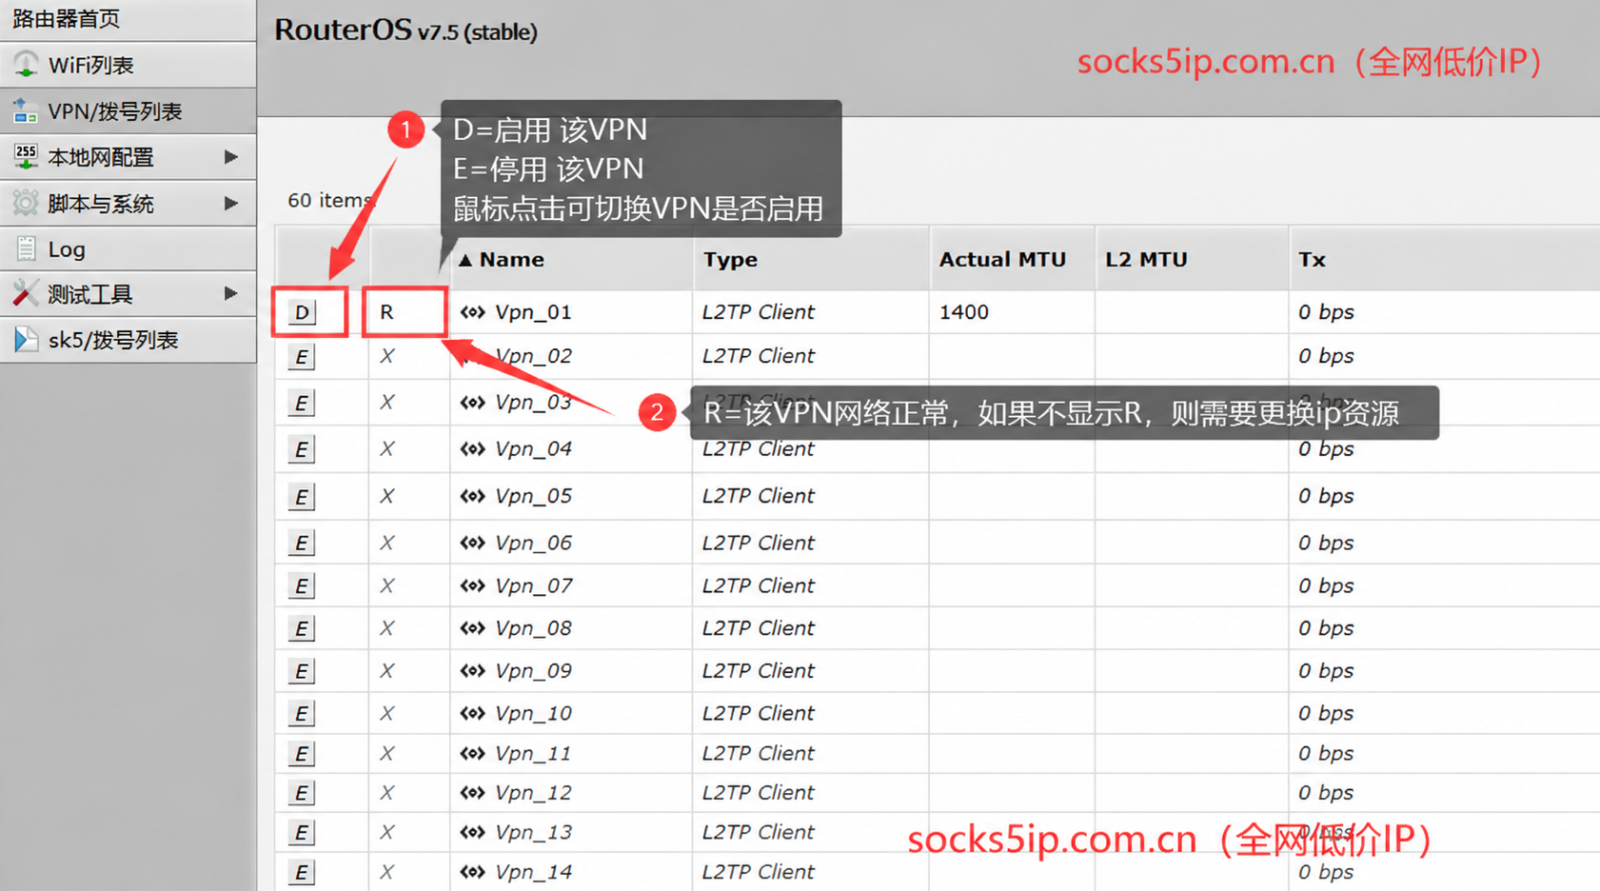Open Vpn_05 interface entry
The image size is (1600, 891).
coord(533,496)
